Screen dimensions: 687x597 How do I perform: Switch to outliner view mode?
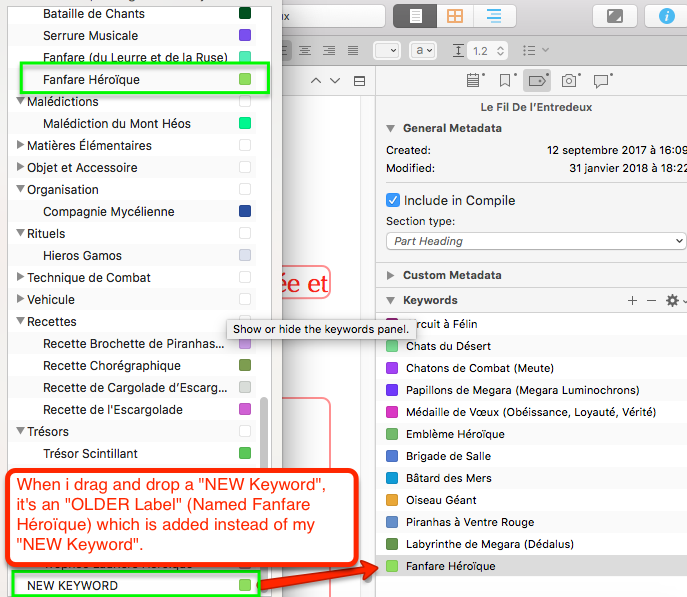pyautogui.click(x=493, y=16)
